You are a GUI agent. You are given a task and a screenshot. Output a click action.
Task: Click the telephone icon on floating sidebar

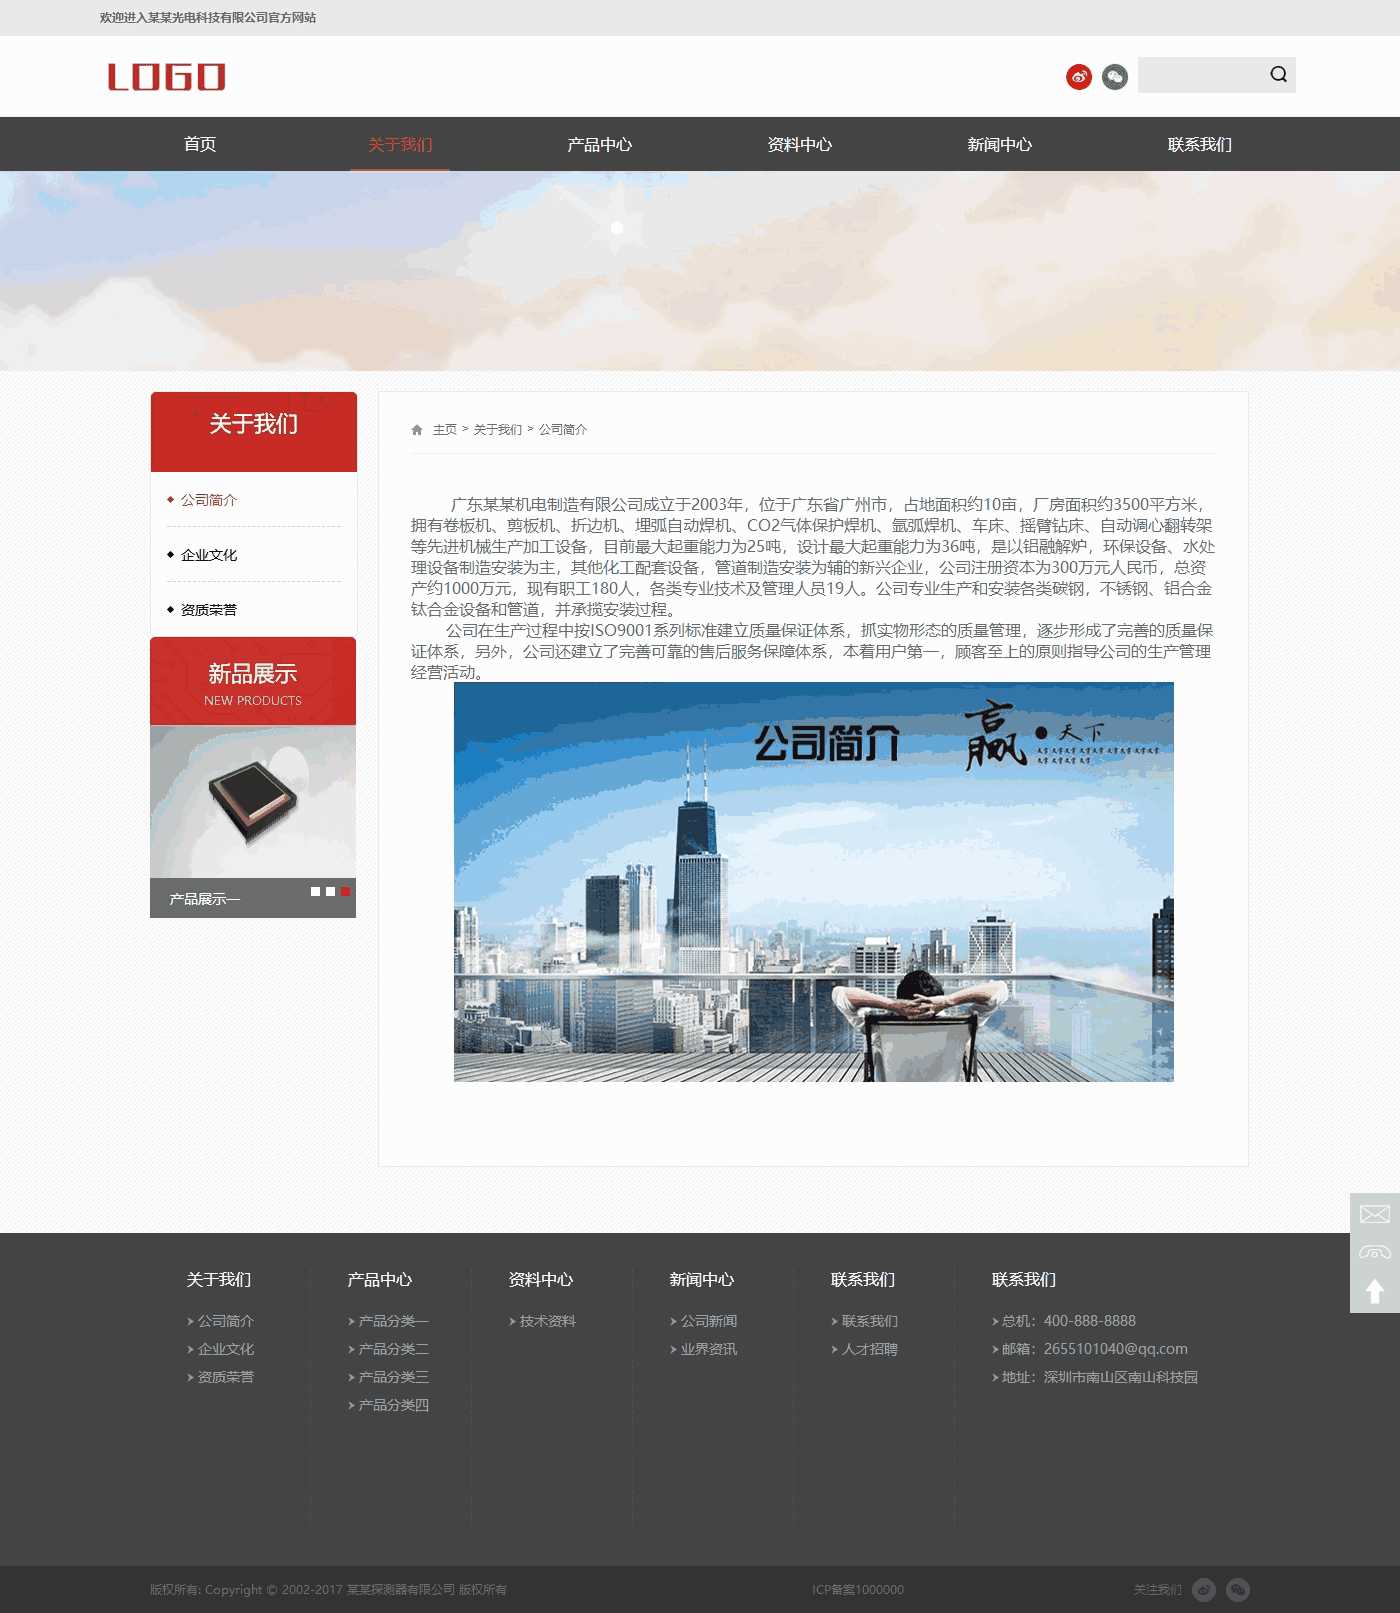coord(1374,1252)
